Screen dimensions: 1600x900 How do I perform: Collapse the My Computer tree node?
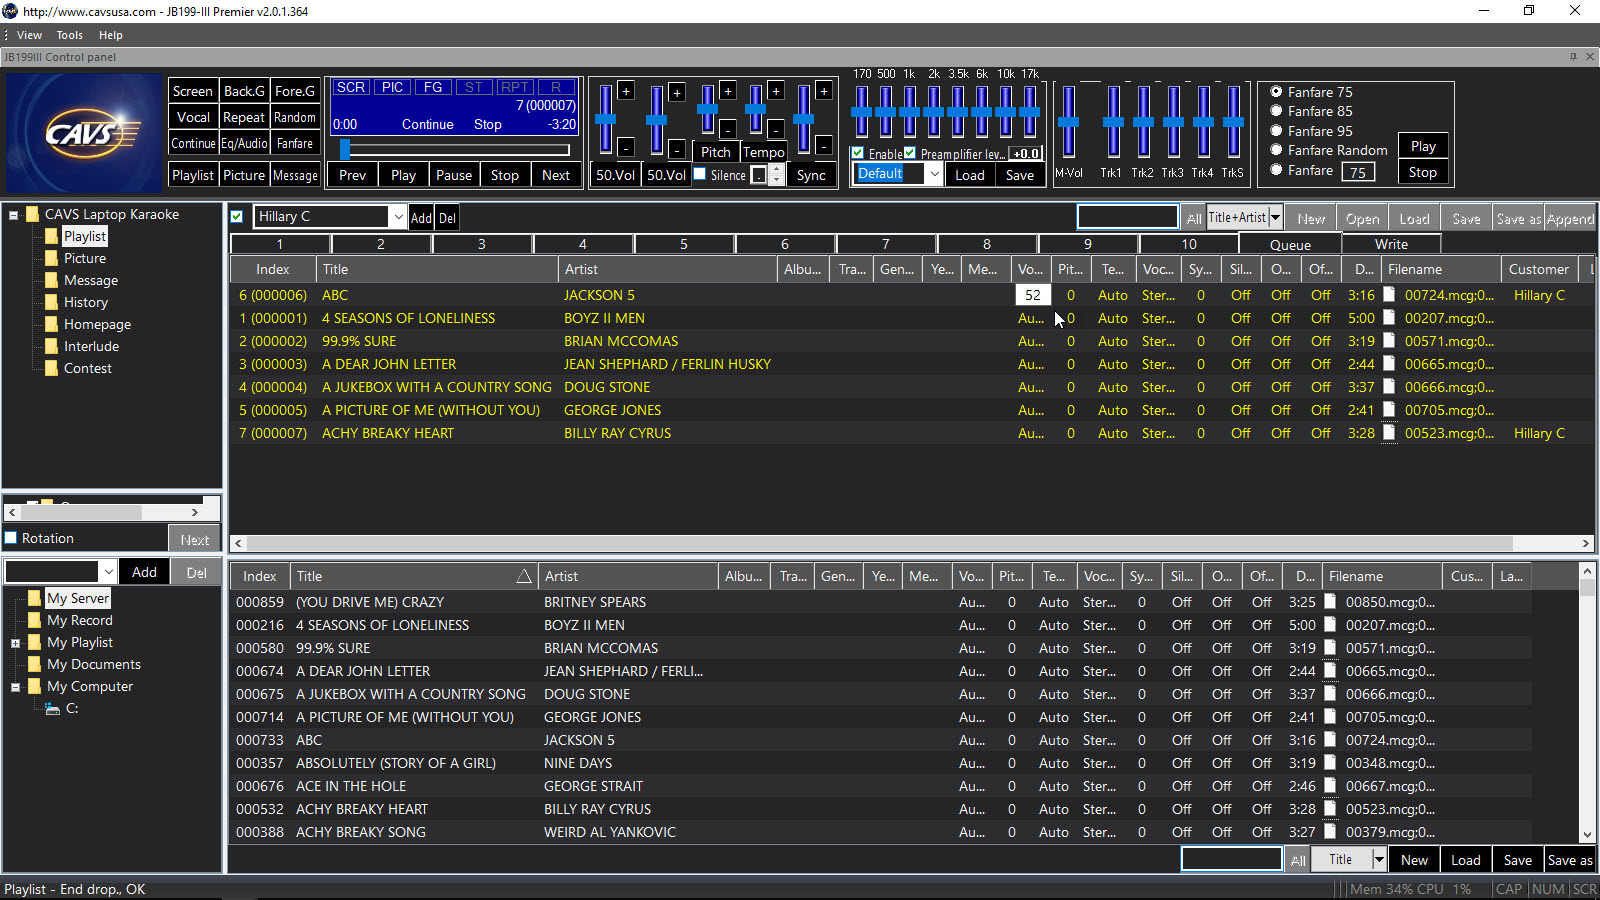pos(15,687)
